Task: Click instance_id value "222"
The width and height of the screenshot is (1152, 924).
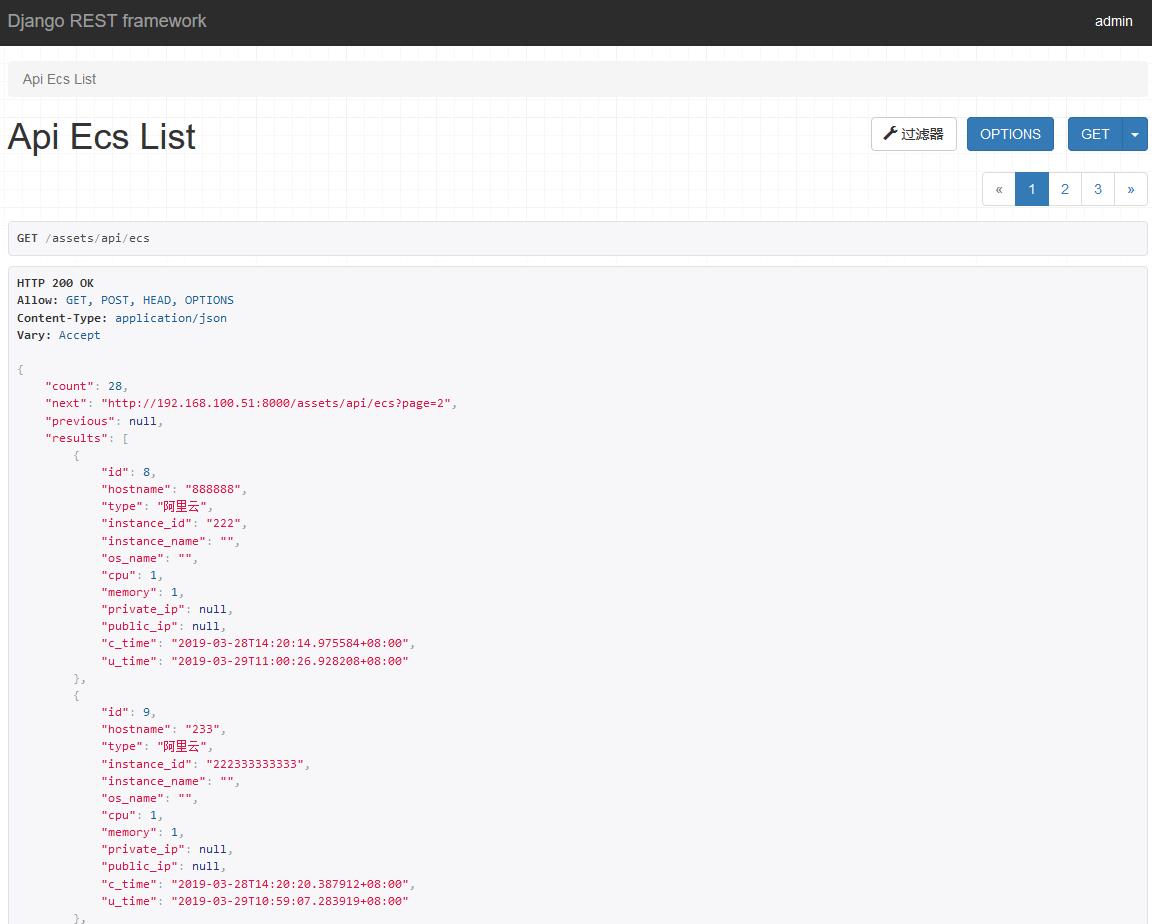Action: click(223, 524)
